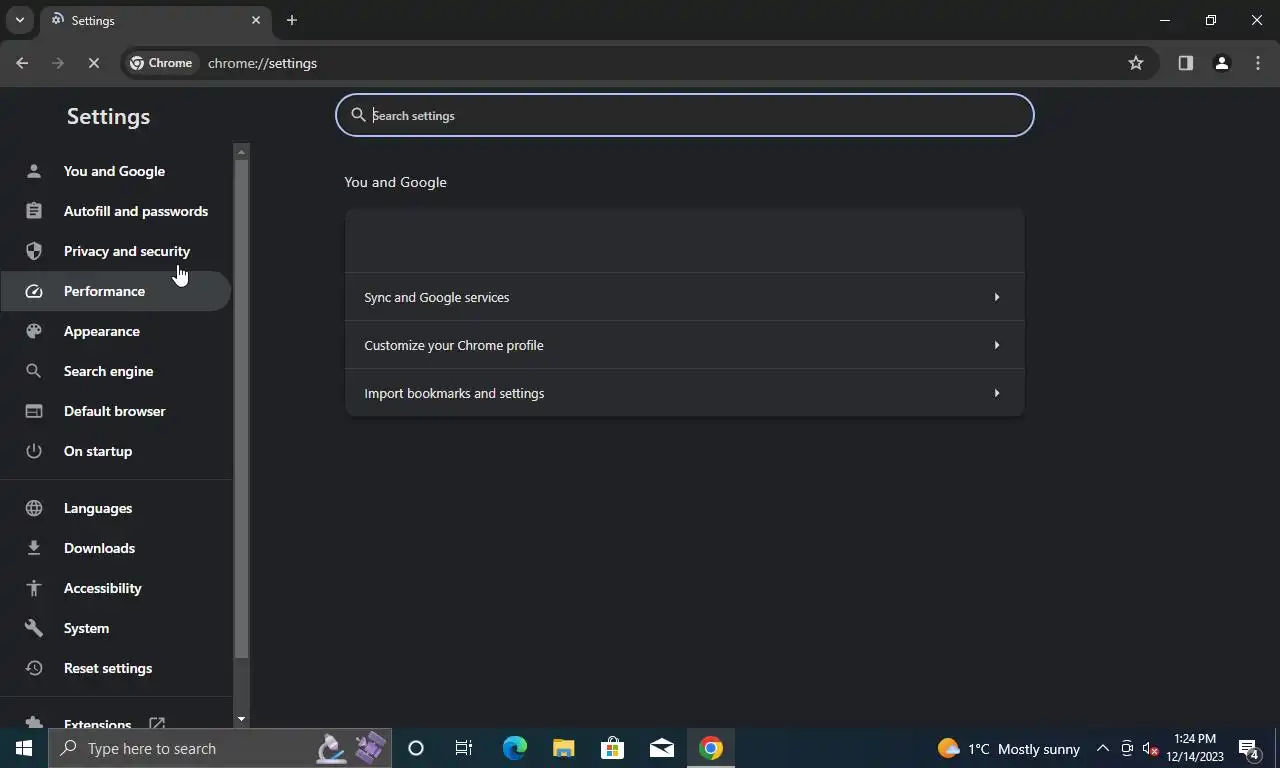Expand Sync and Google services

685,297
